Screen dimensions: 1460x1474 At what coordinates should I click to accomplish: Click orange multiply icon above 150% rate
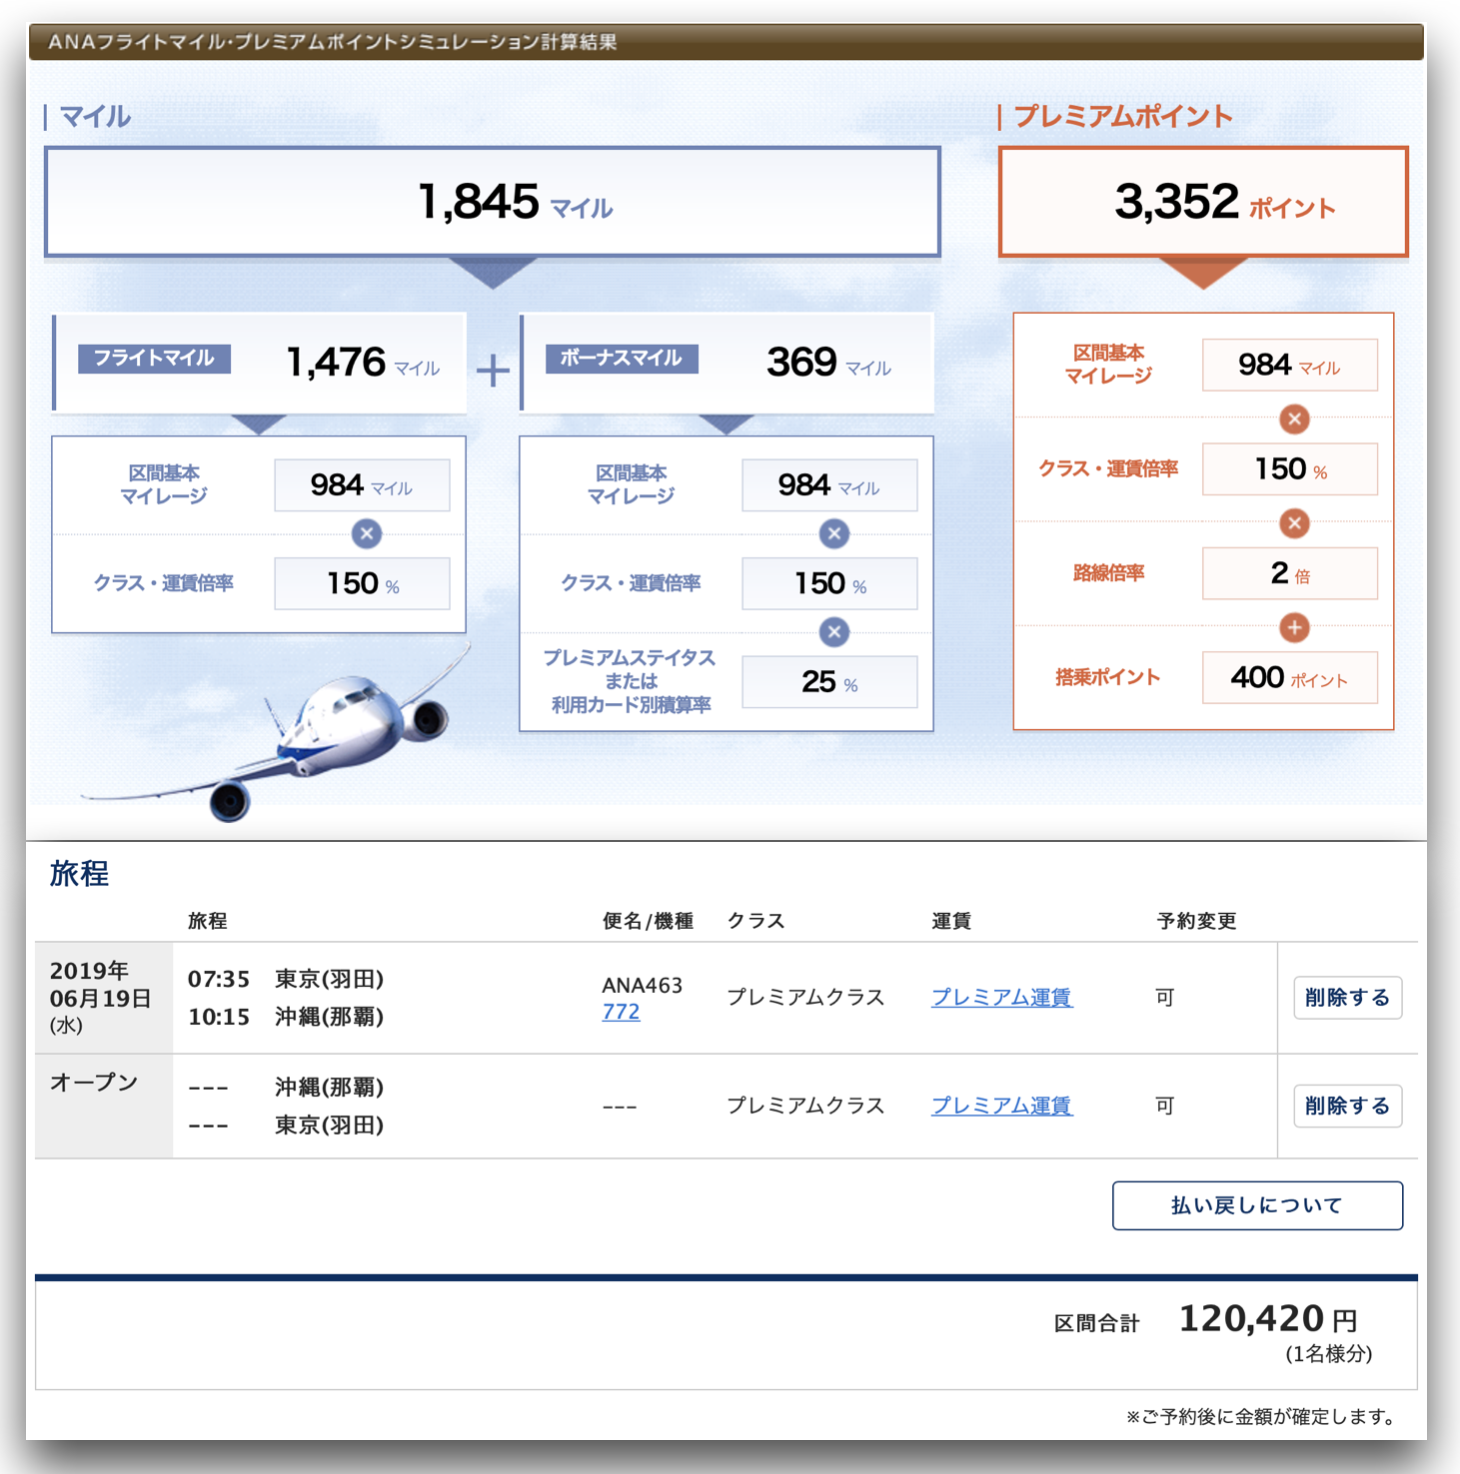click(1294, 419)
